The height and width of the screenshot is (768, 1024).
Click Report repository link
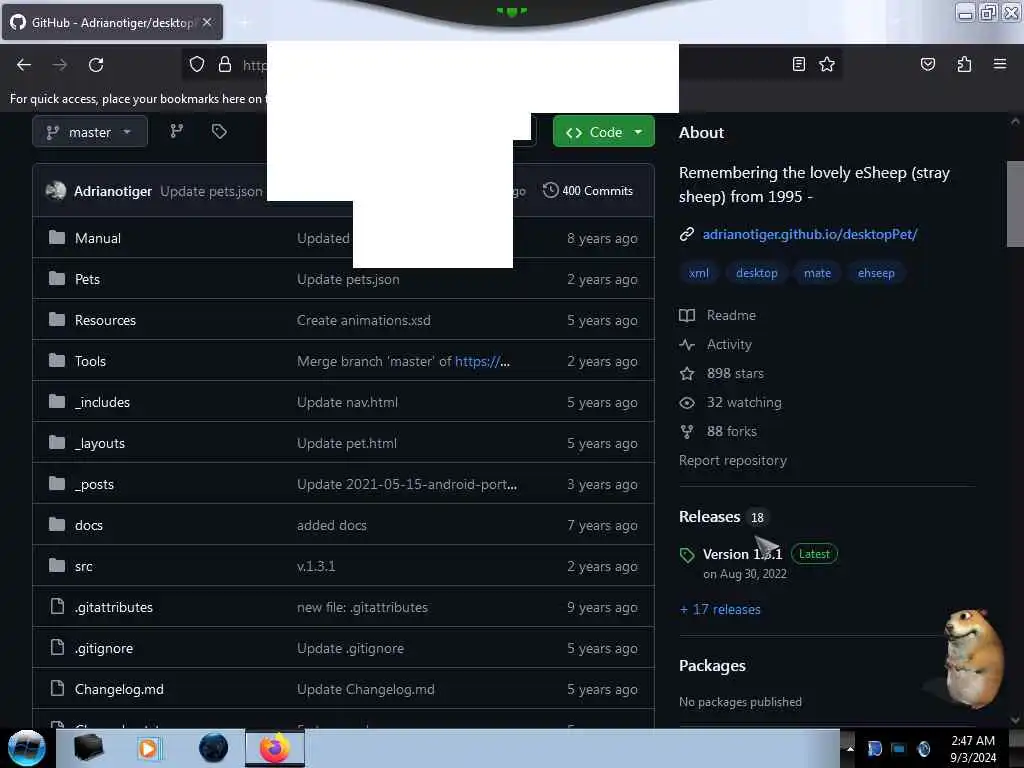(733, 460)
